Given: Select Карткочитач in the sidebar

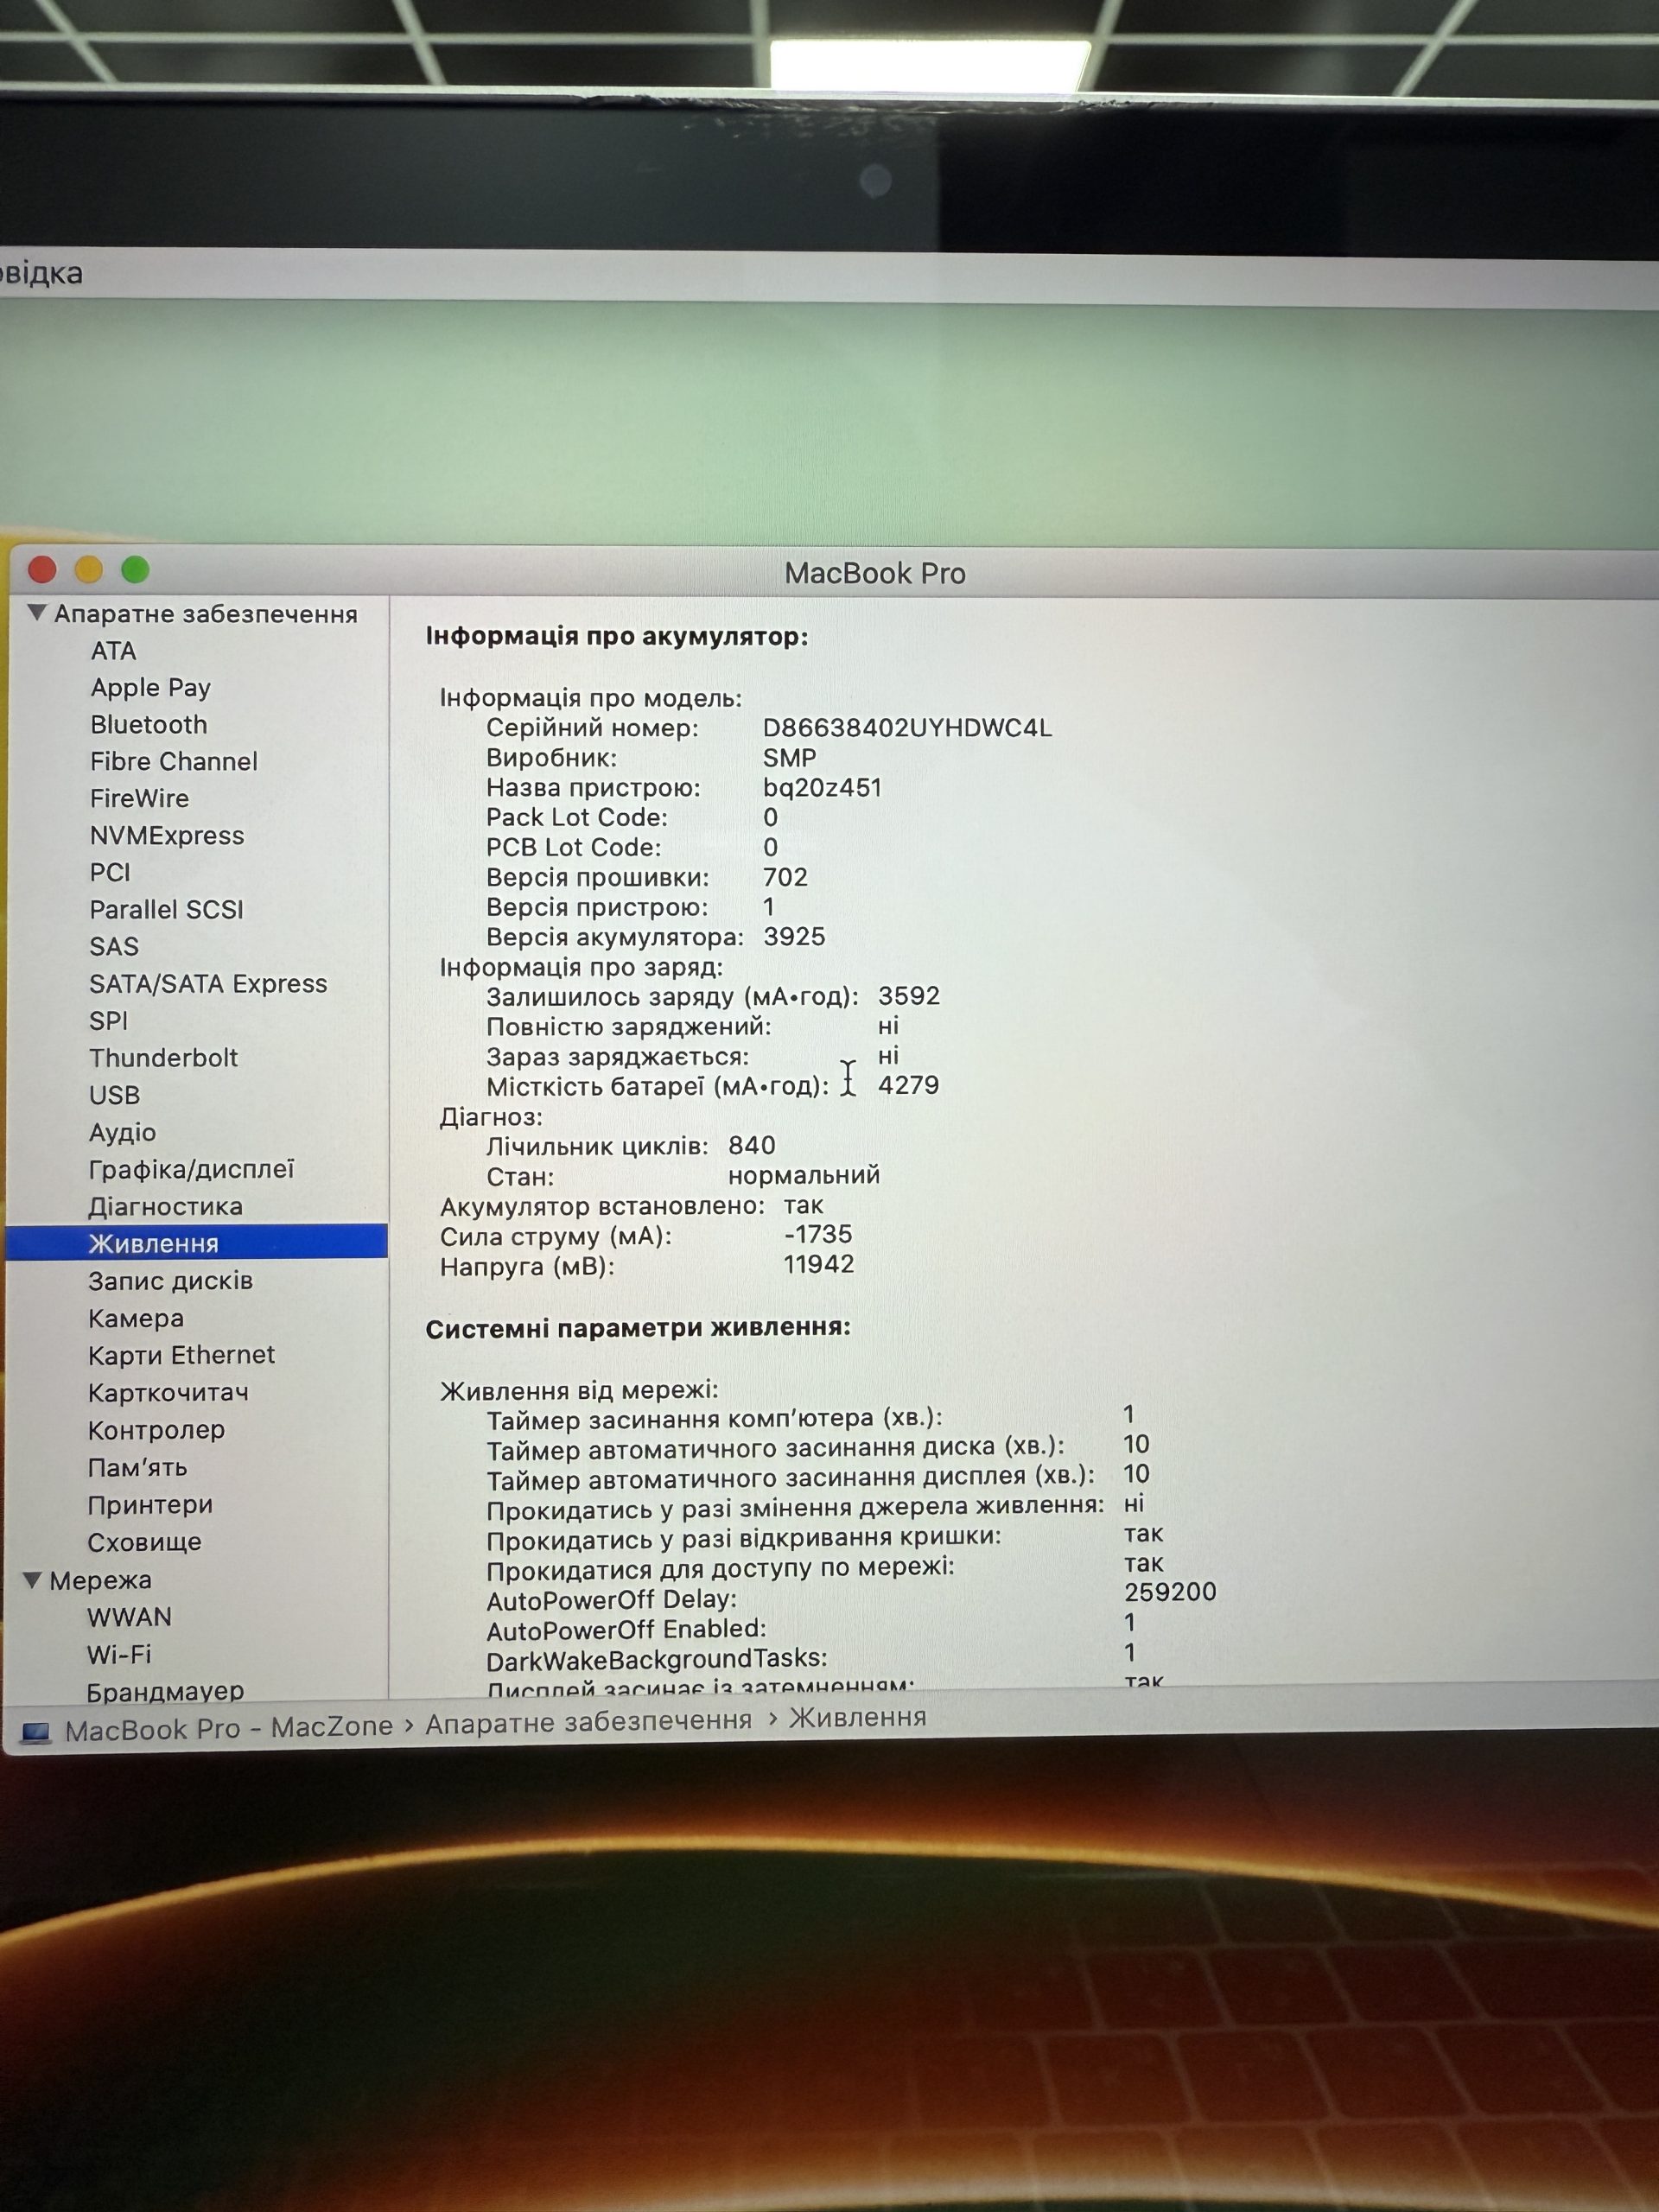Looking at the screenshot, I should click(x=168, y=1392).
